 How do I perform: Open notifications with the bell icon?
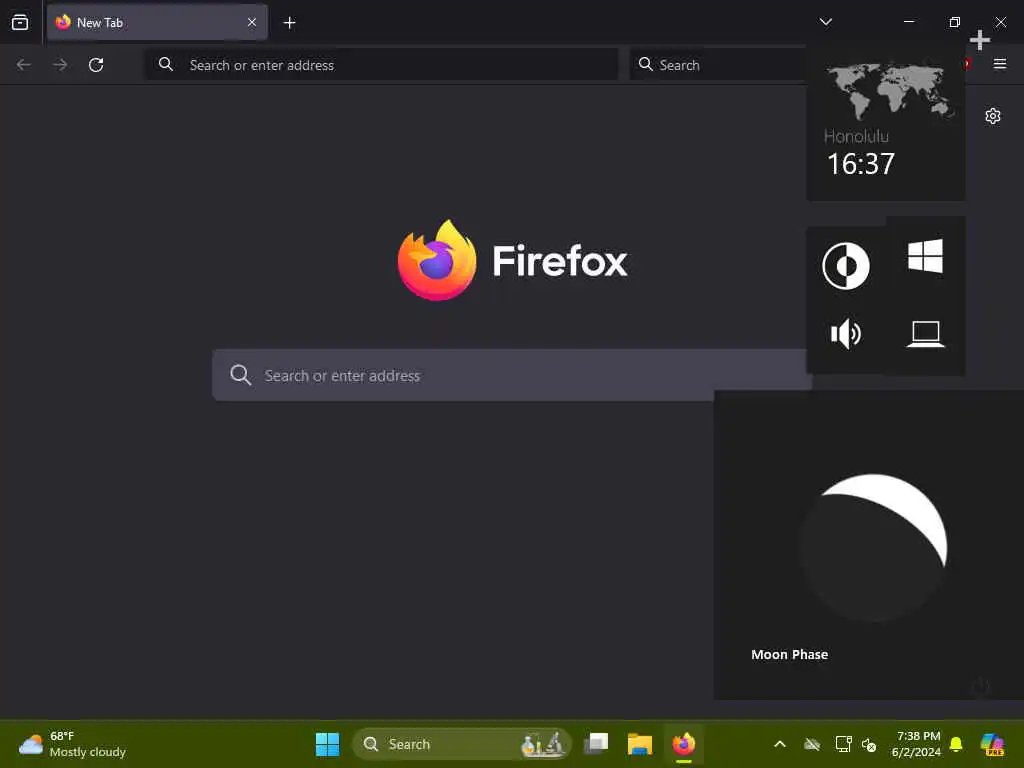click(956, 744)
